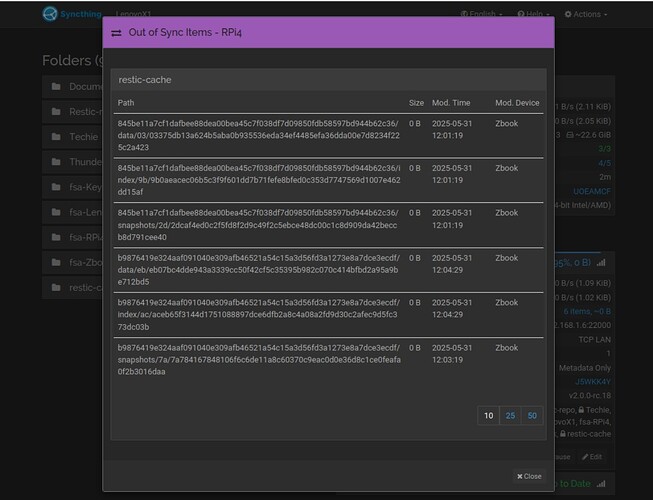Click signal bars icon by Up to Date

click(x=601, y=484)
